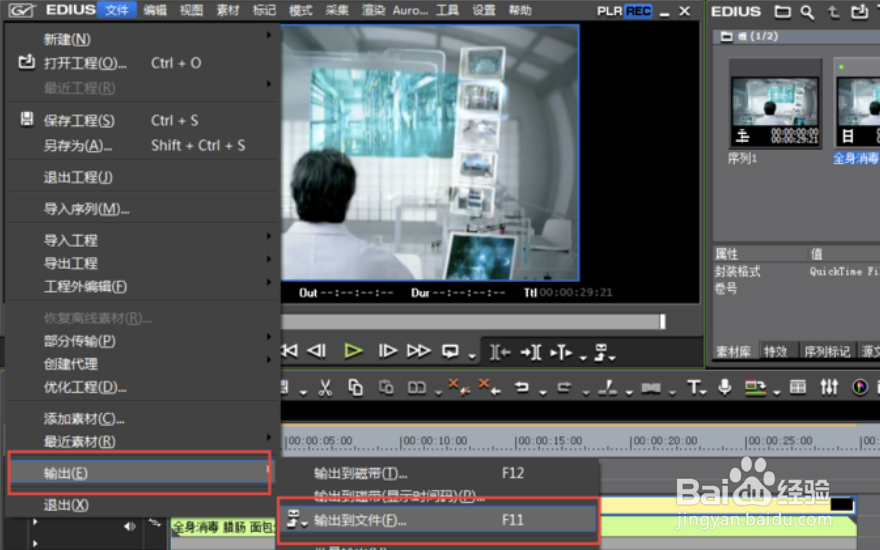Click the ripple delete icon
880x550 pixels.
[459, 387]
